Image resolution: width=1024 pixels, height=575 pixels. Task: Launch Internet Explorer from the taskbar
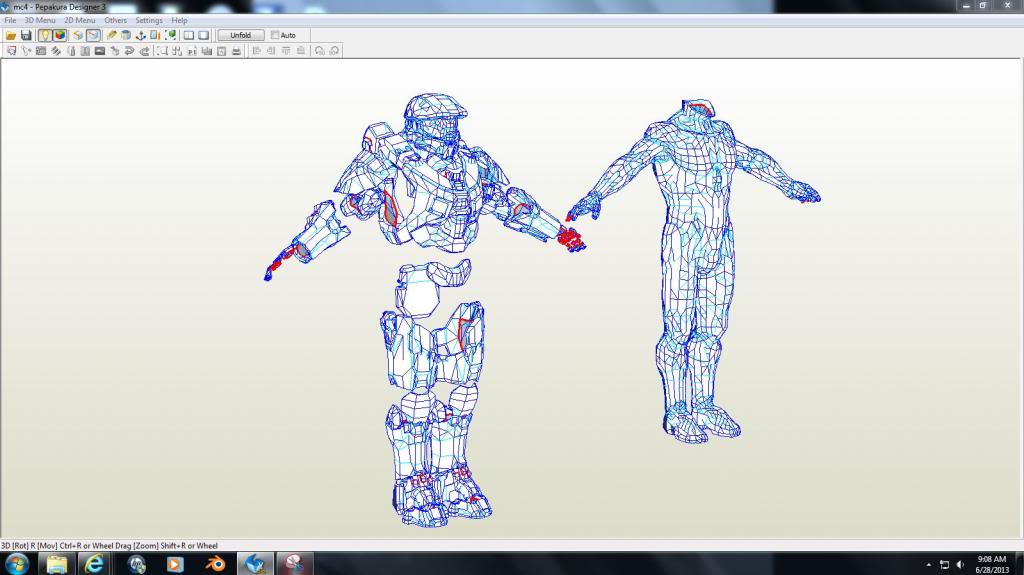pyautogui.click(x=94, y=563)
